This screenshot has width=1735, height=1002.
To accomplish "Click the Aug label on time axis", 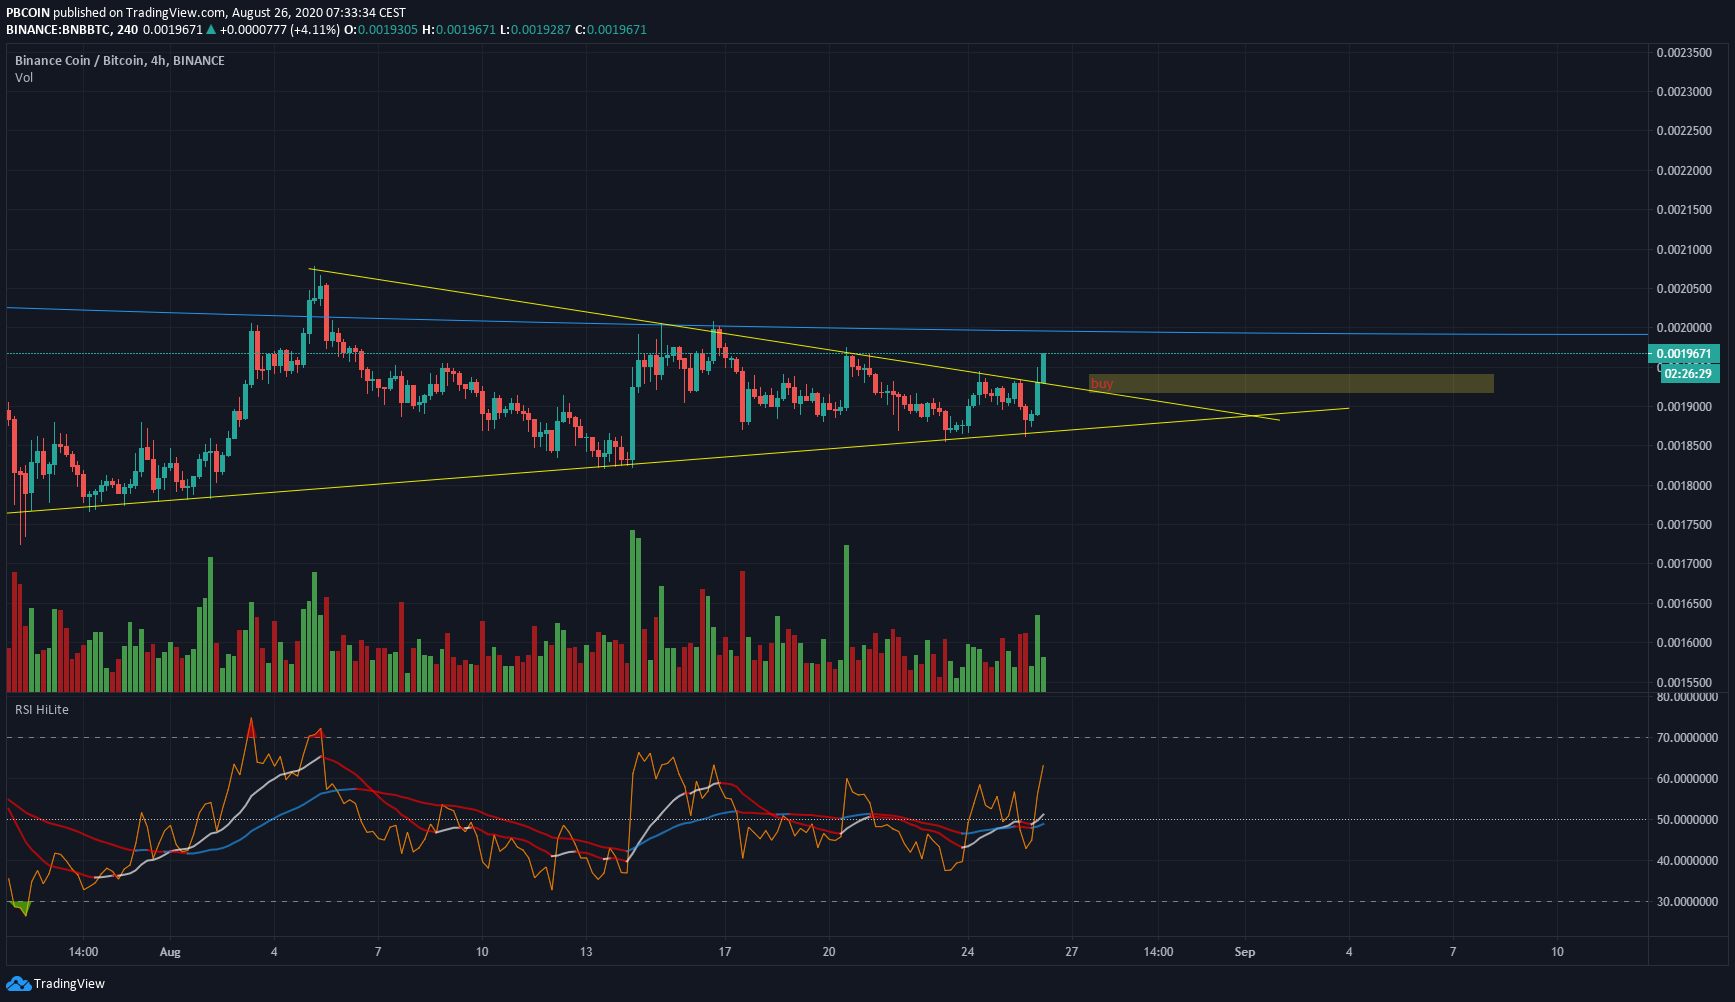I will (x=170, y=951).
